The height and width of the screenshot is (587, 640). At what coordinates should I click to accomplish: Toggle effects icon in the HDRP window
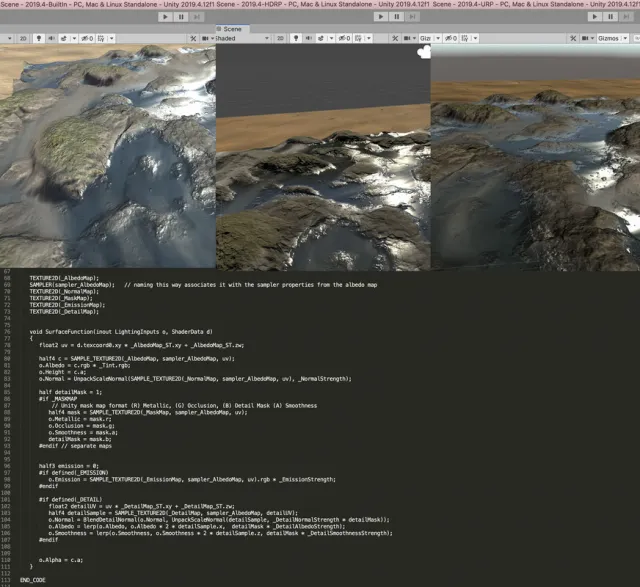[321, 38]
